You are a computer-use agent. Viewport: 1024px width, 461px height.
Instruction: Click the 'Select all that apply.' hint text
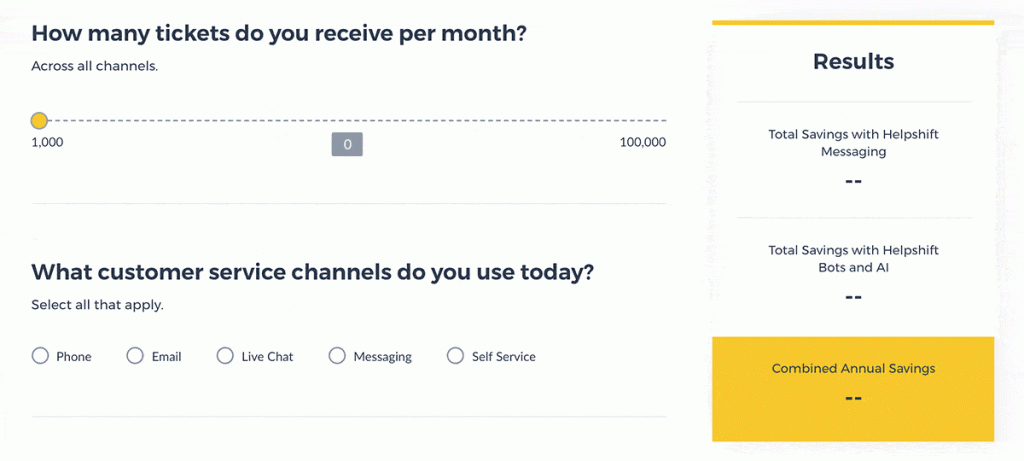97,305
